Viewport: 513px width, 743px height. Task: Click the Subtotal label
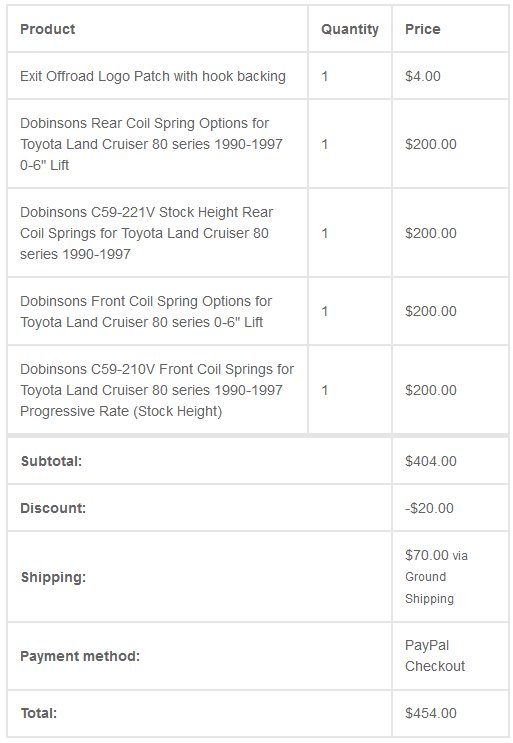[x=51, y=461]
